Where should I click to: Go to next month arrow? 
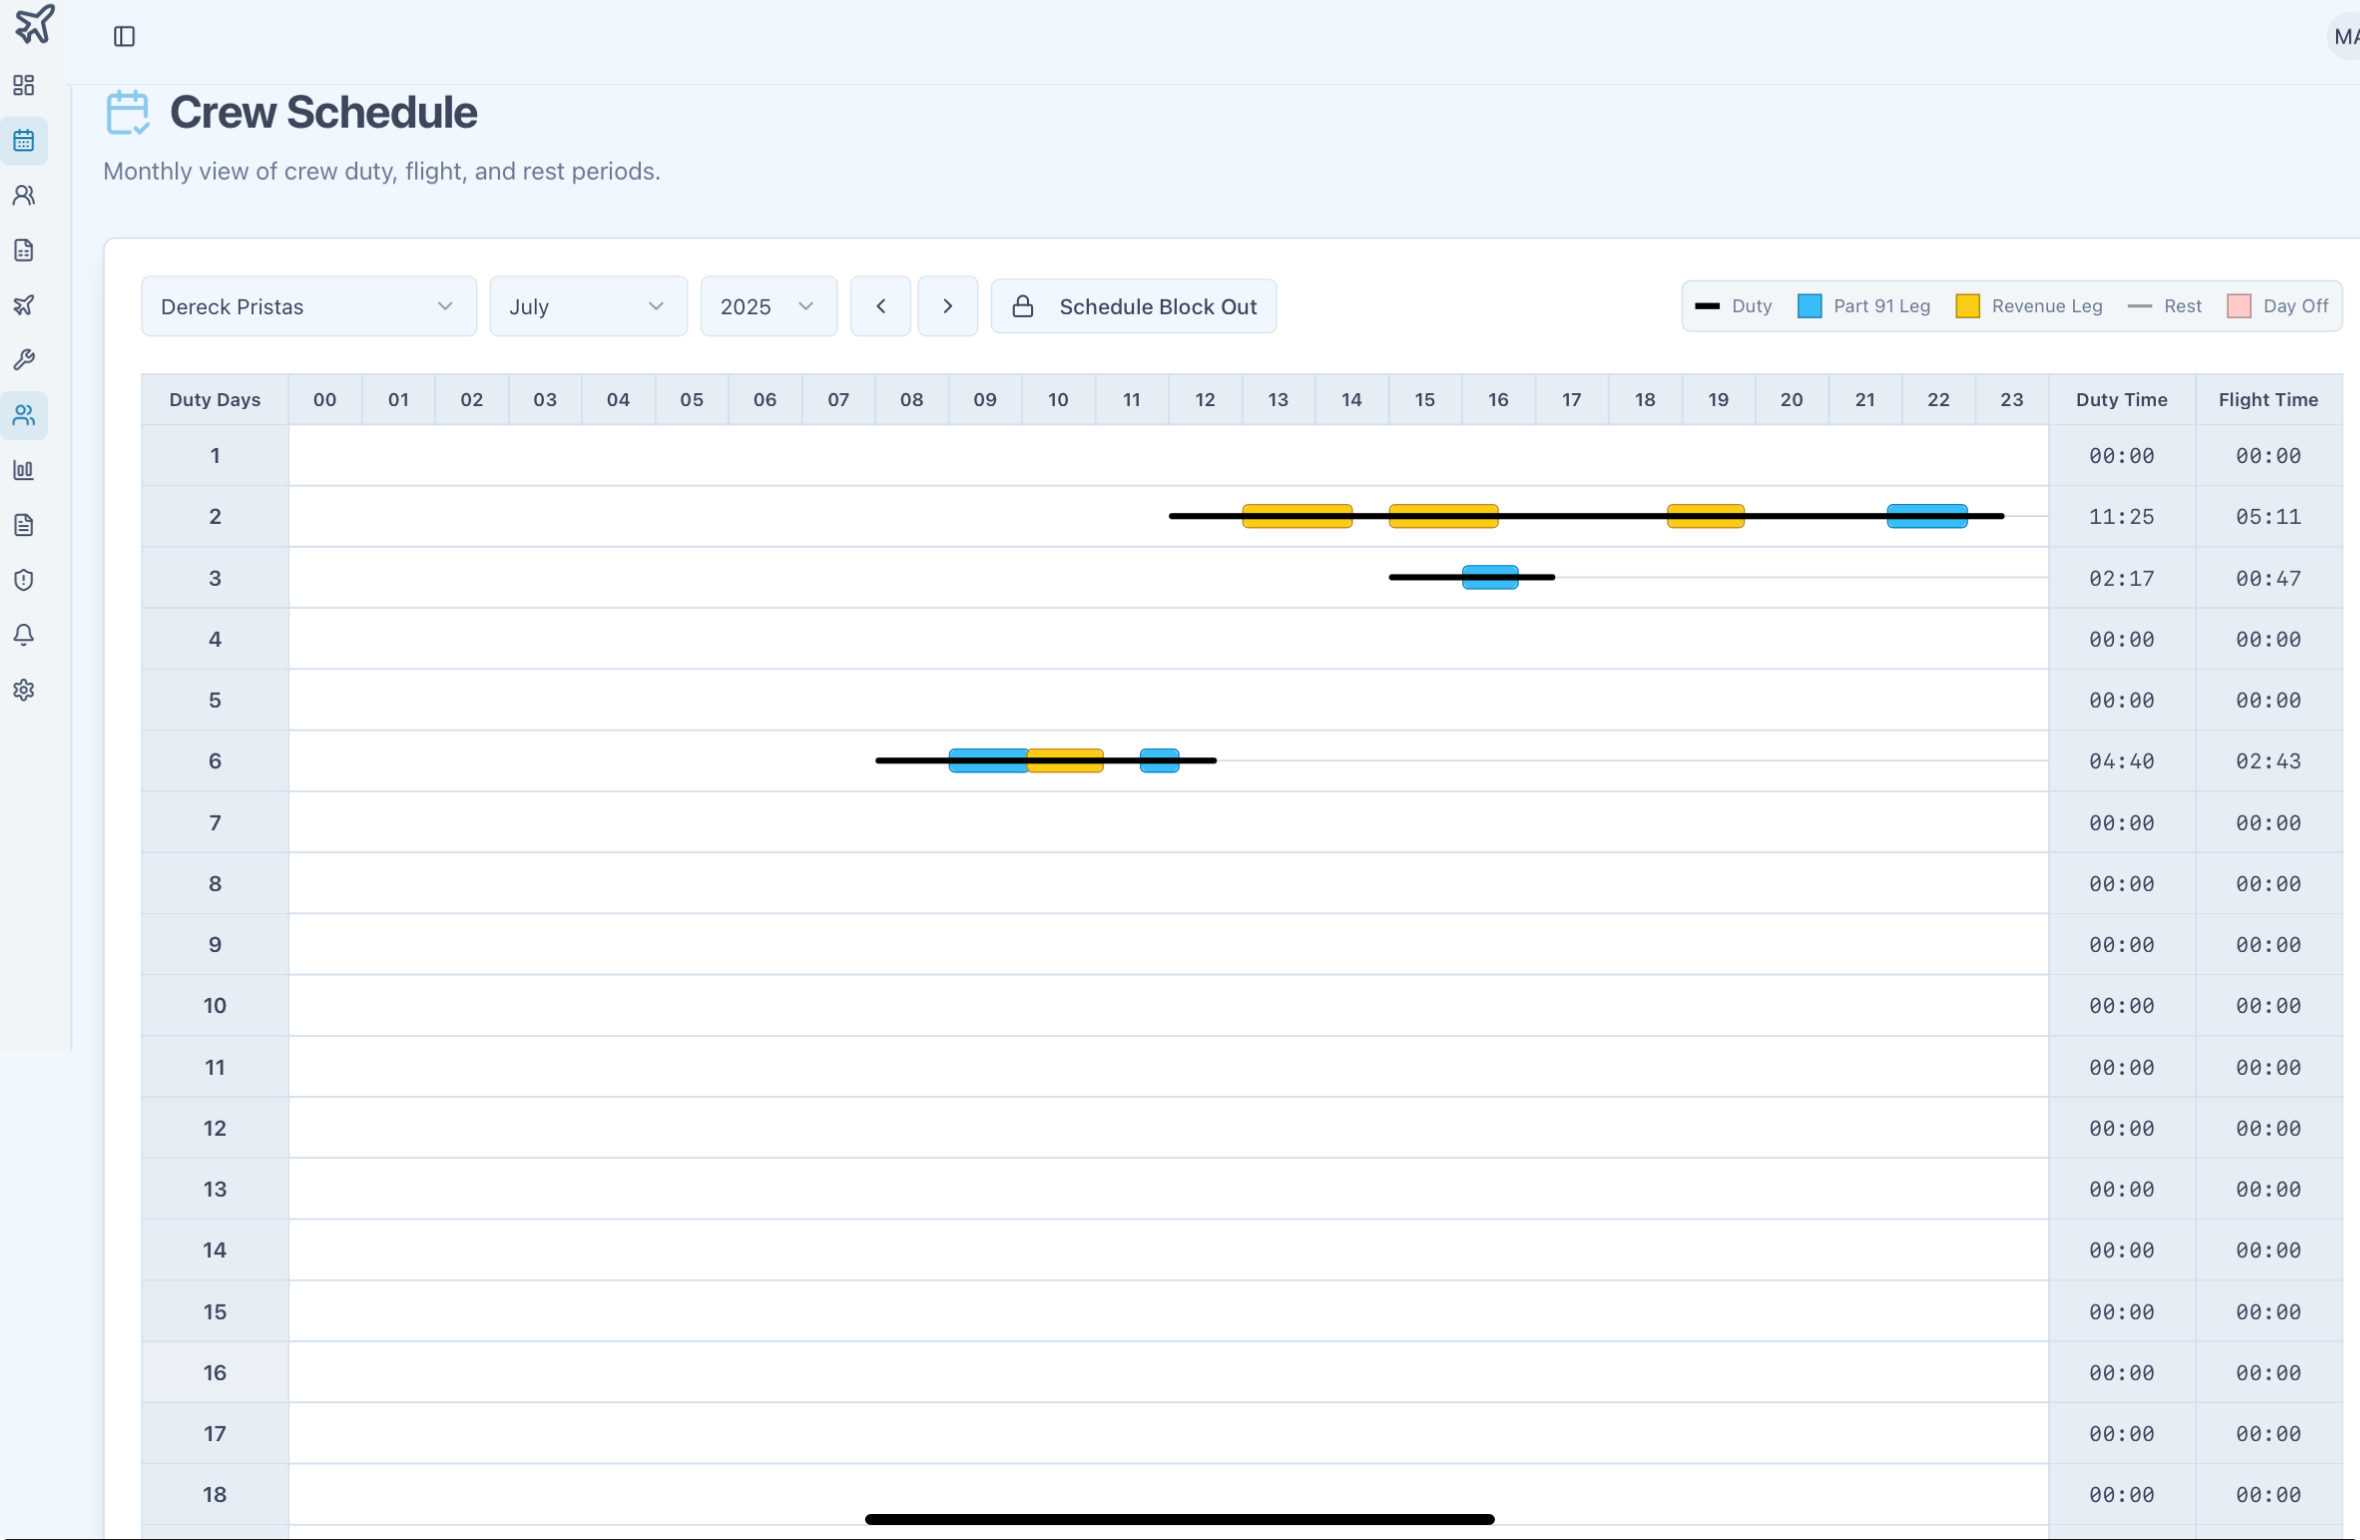947,306
